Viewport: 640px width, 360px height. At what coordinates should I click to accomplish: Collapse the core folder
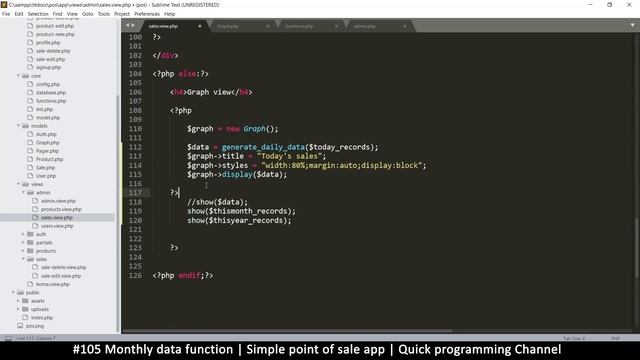tap(18, 76)
